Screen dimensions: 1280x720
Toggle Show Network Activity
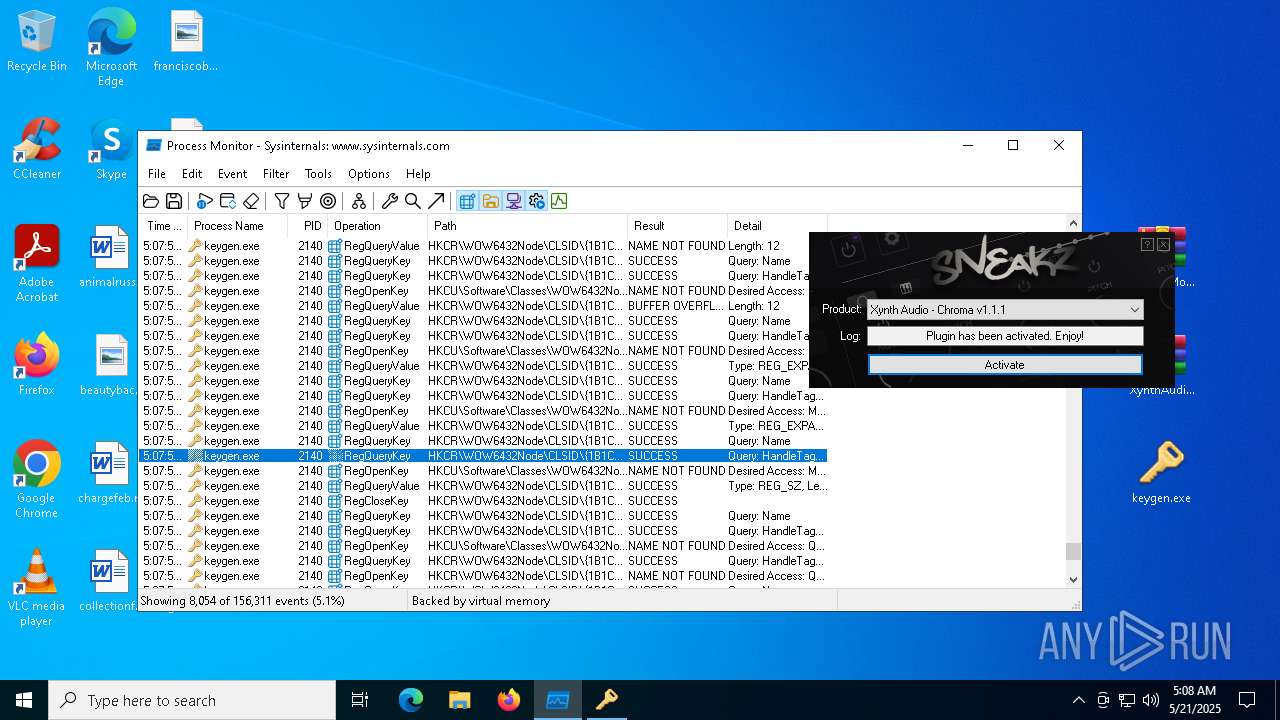513,201
